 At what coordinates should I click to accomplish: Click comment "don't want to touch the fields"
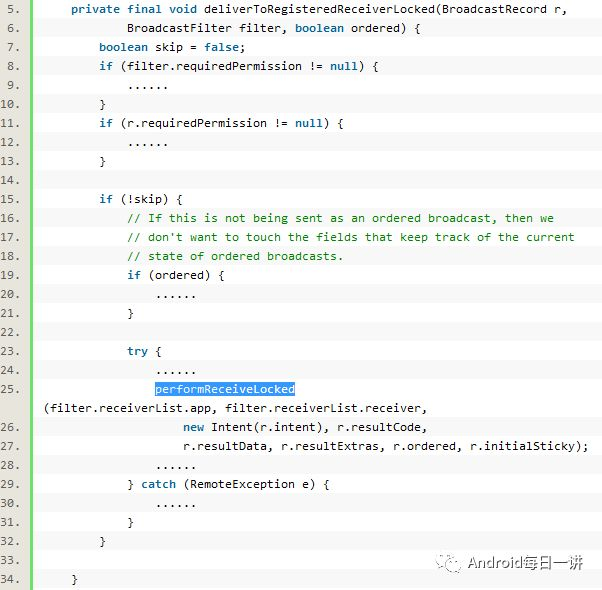click(253, 237)
